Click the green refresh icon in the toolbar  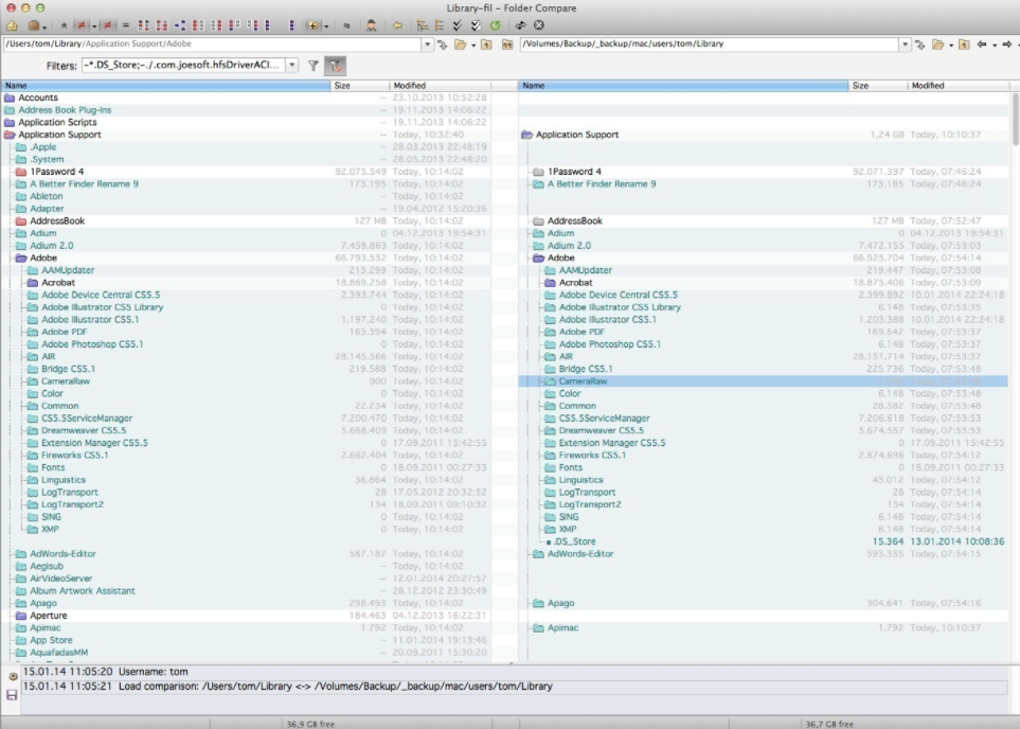click(x=495, y=25)
